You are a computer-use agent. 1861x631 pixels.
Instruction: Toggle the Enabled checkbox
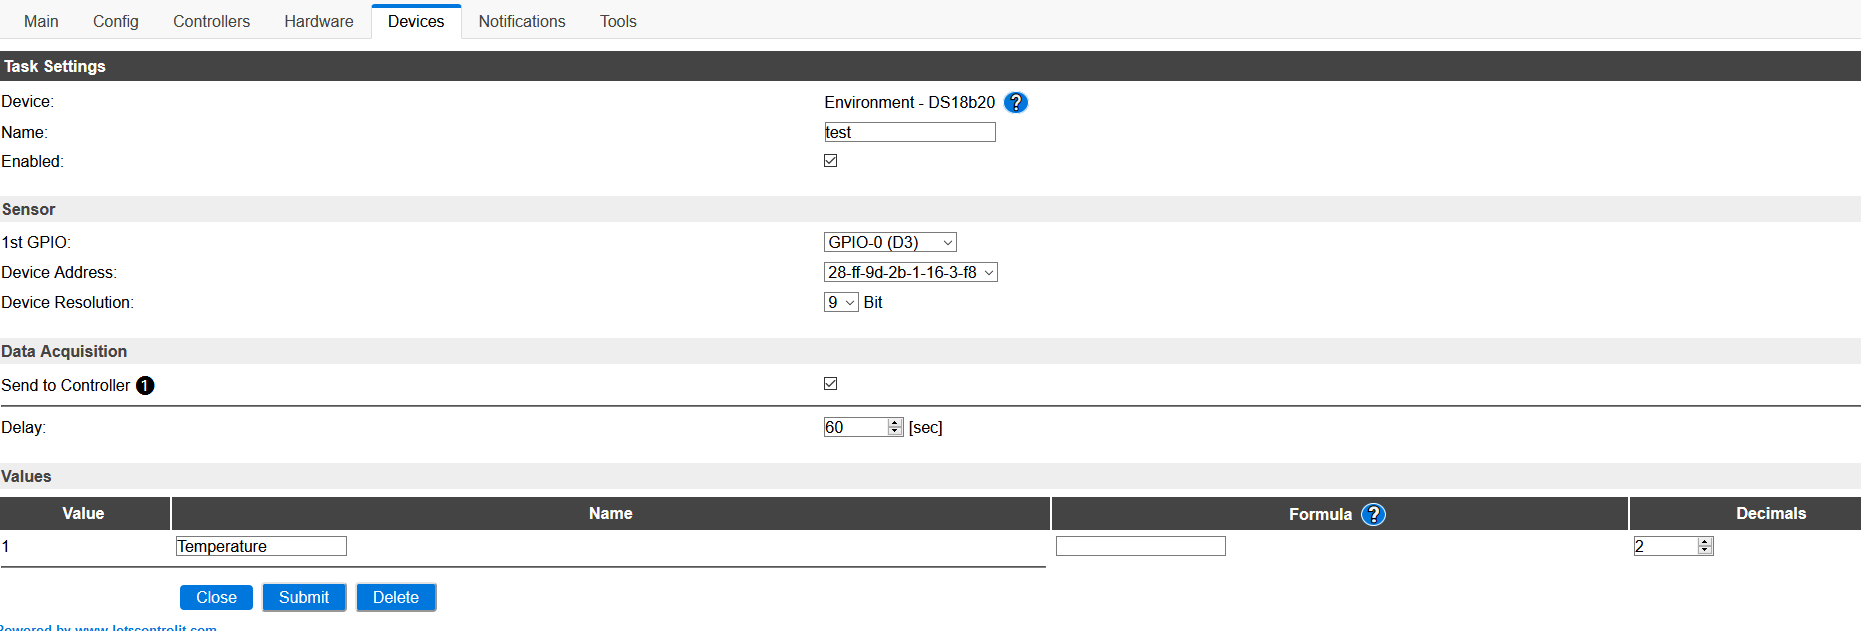(x=831, y=161)
